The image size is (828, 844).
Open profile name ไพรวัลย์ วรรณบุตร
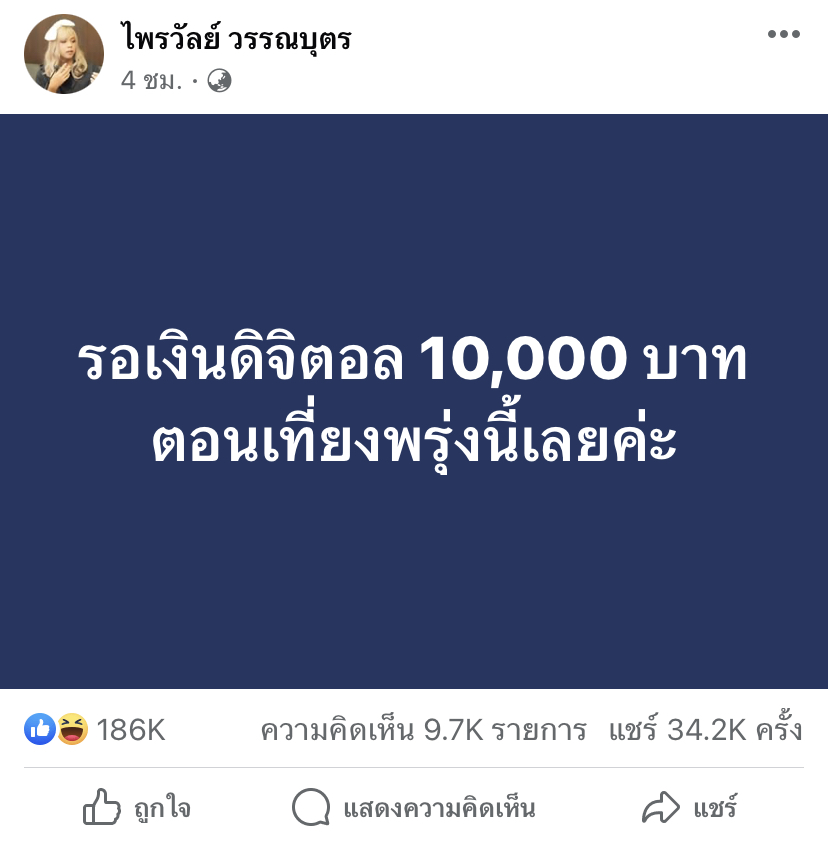(x=237, y=37)
